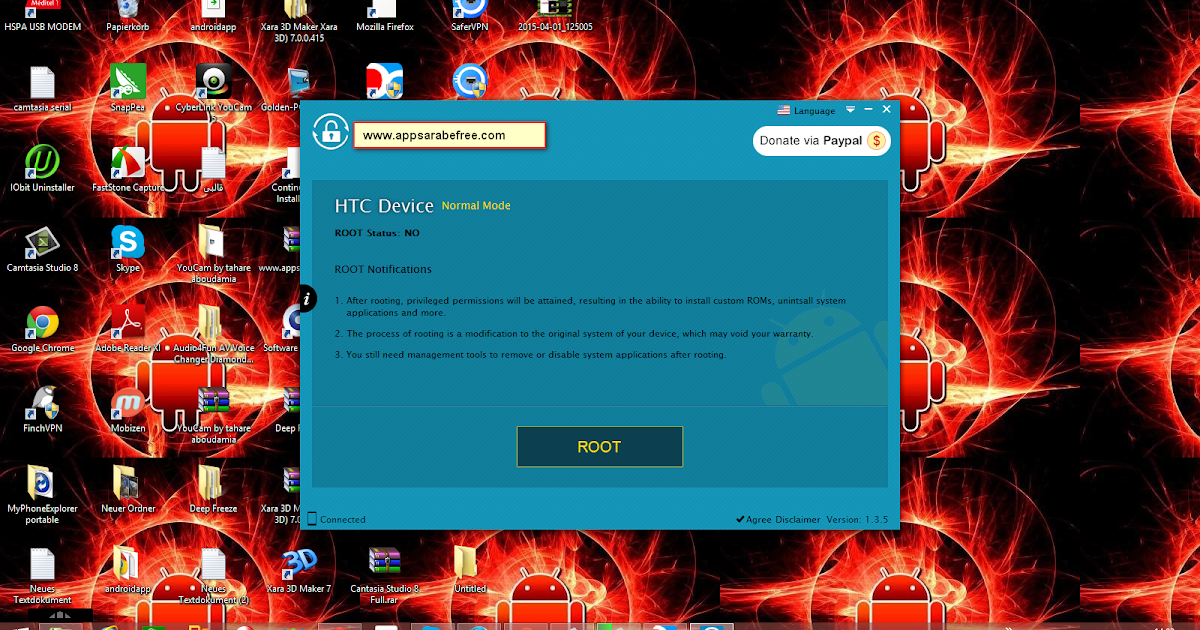1200x630 pixels.
Task: Select the IObit Uninstaller desktop shortcut
Action: click(x=42, y=169)
